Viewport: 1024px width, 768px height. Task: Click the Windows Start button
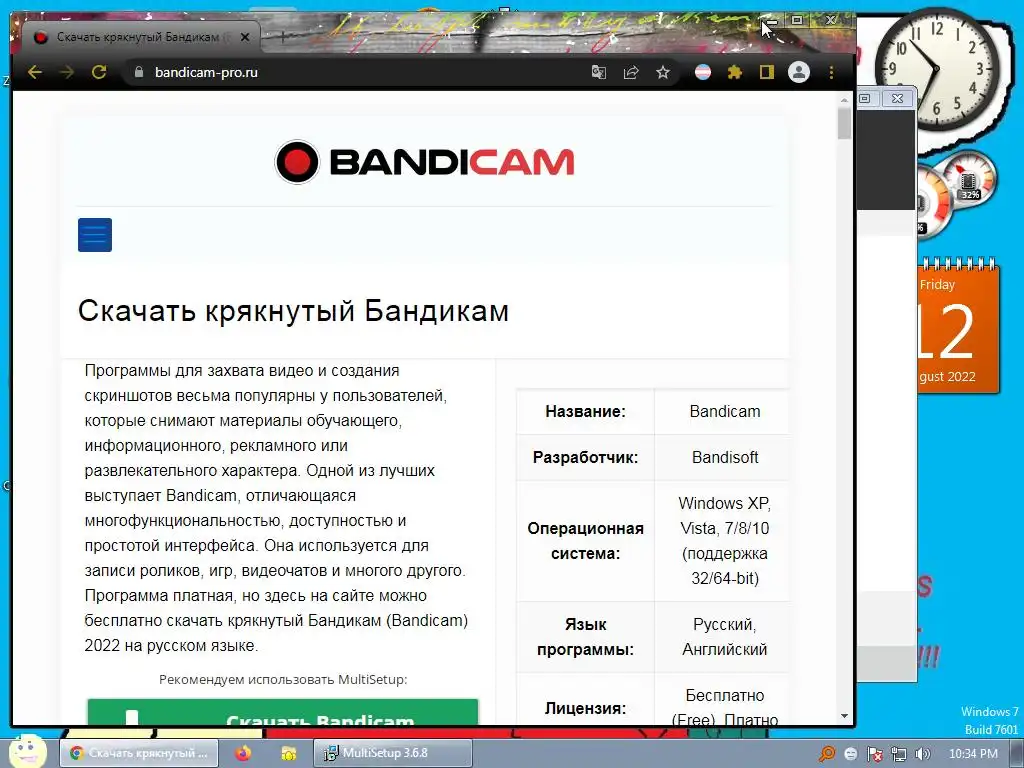(x=25, y=752)
